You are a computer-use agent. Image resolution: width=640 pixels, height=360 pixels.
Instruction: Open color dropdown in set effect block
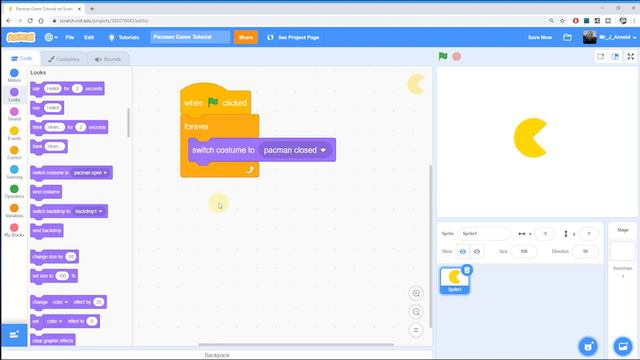pyautogui.click(x=54, y=321)
